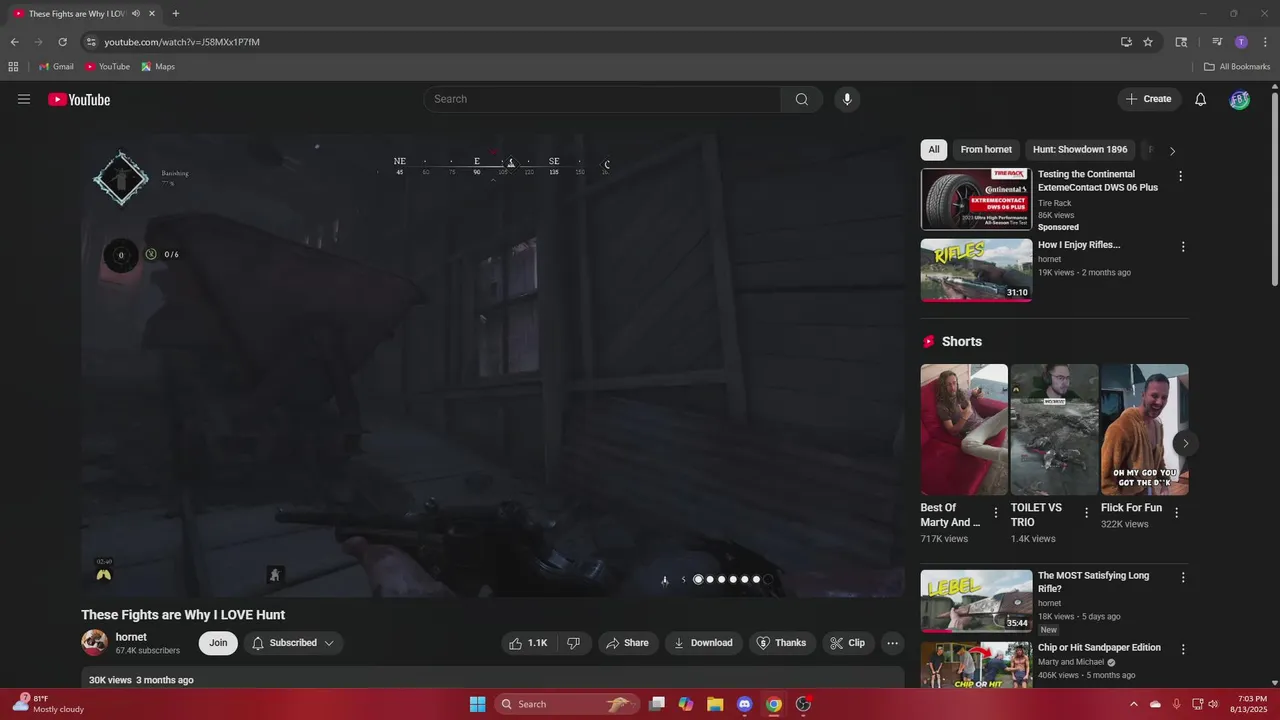Open options for MOST Satisfying Long Rifle
1280x720 pixels.
[1183, 578]
